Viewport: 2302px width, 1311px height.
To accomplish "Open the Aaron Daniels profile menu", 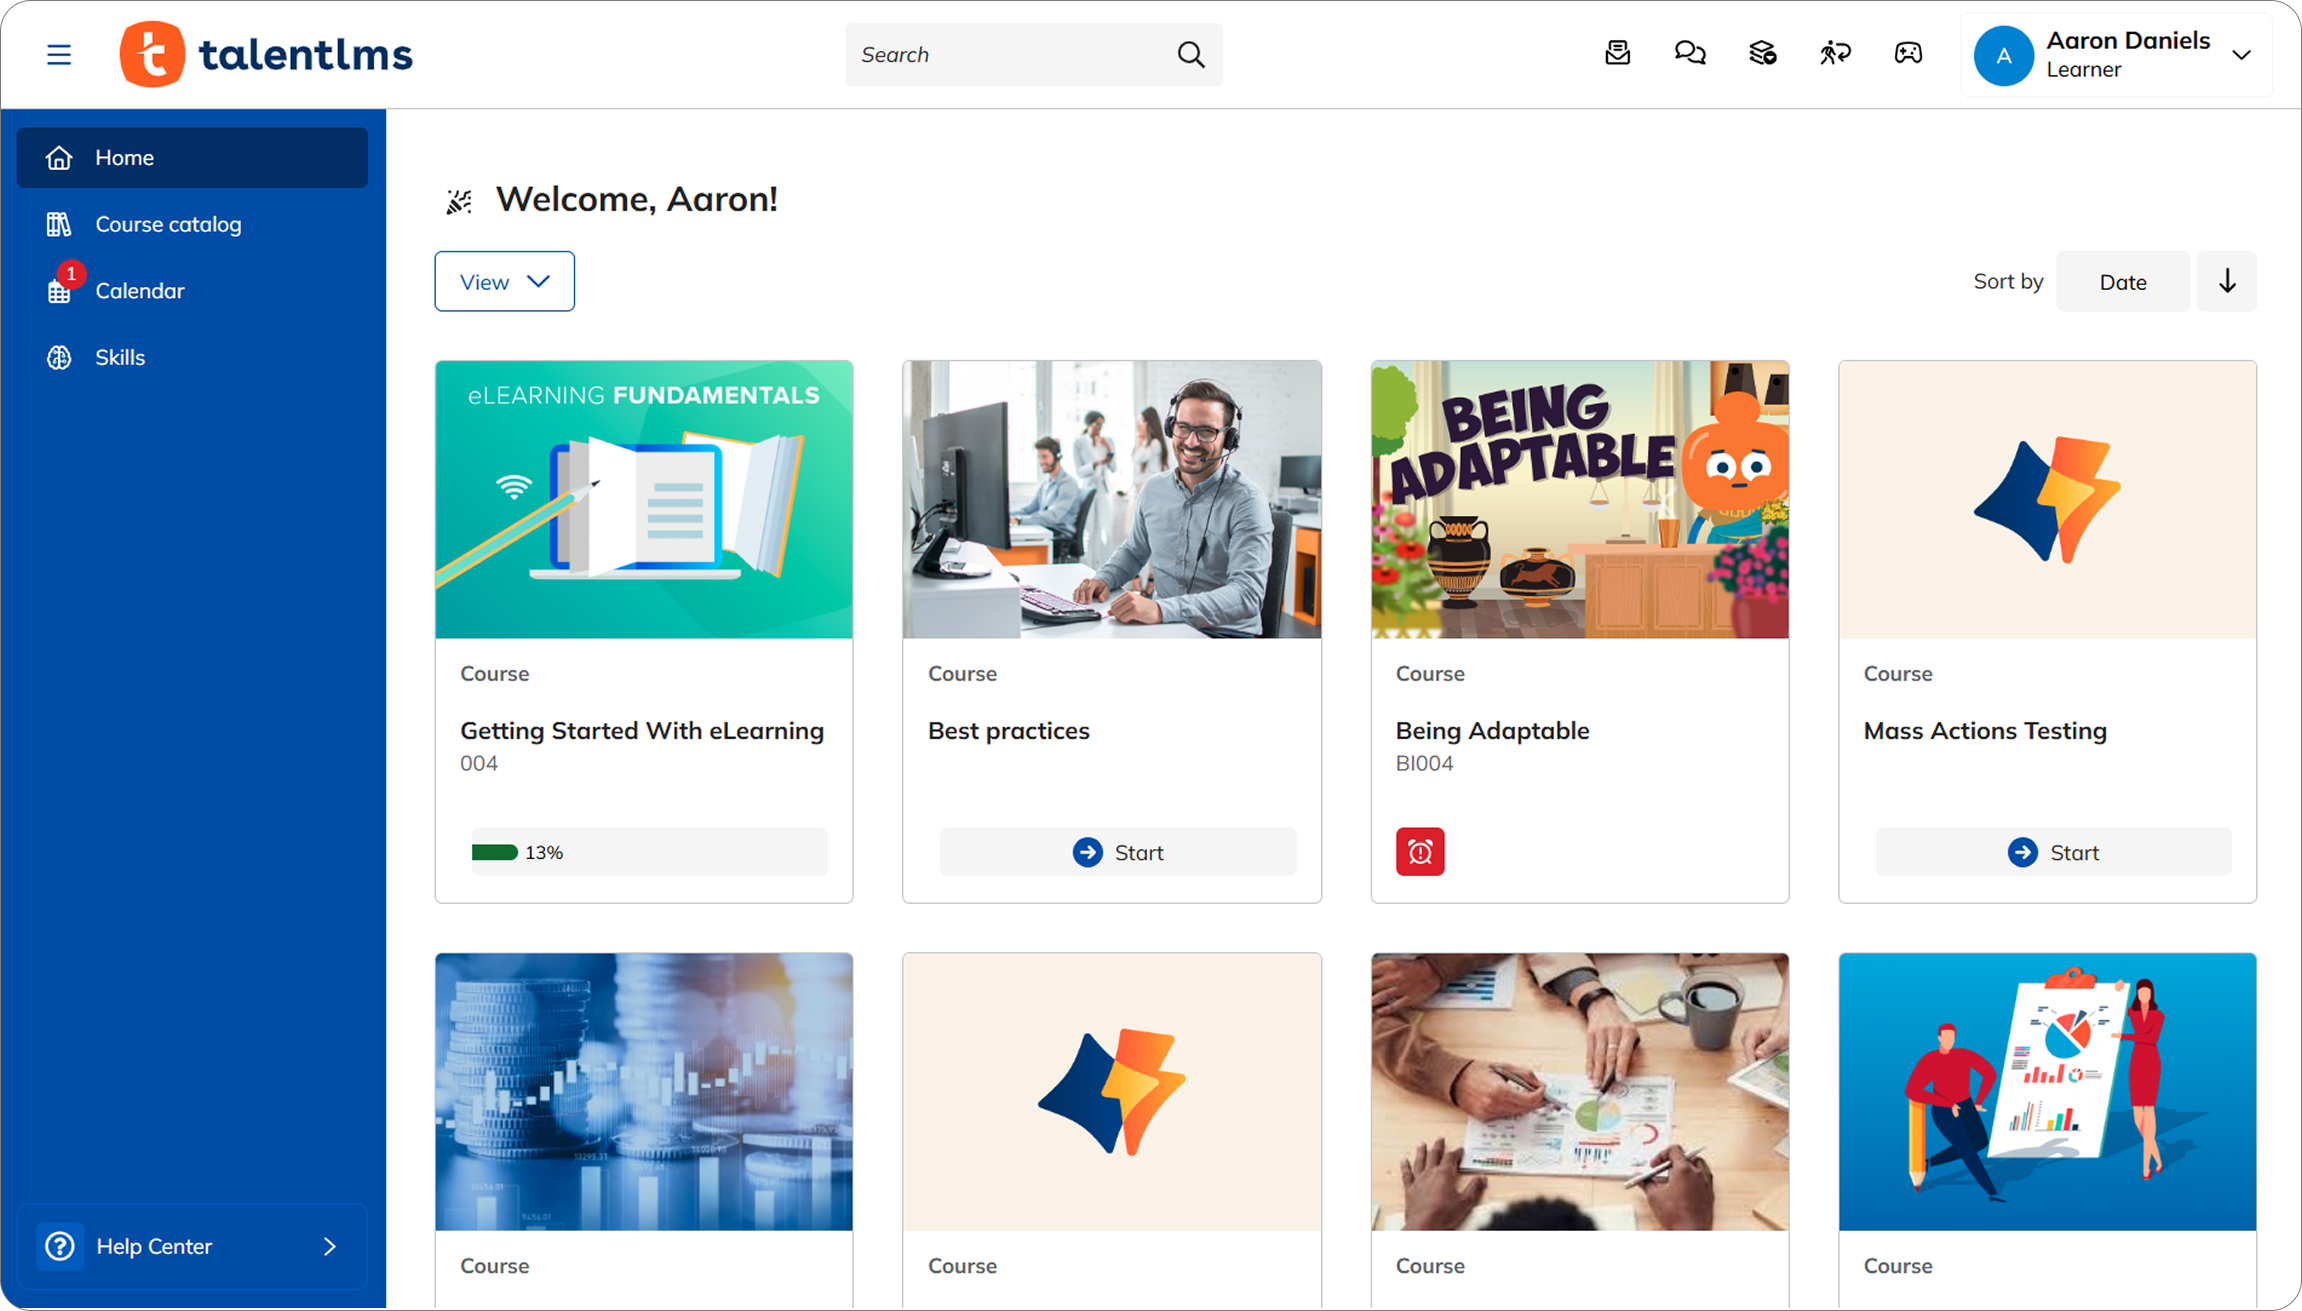I will pos(2116,55).
